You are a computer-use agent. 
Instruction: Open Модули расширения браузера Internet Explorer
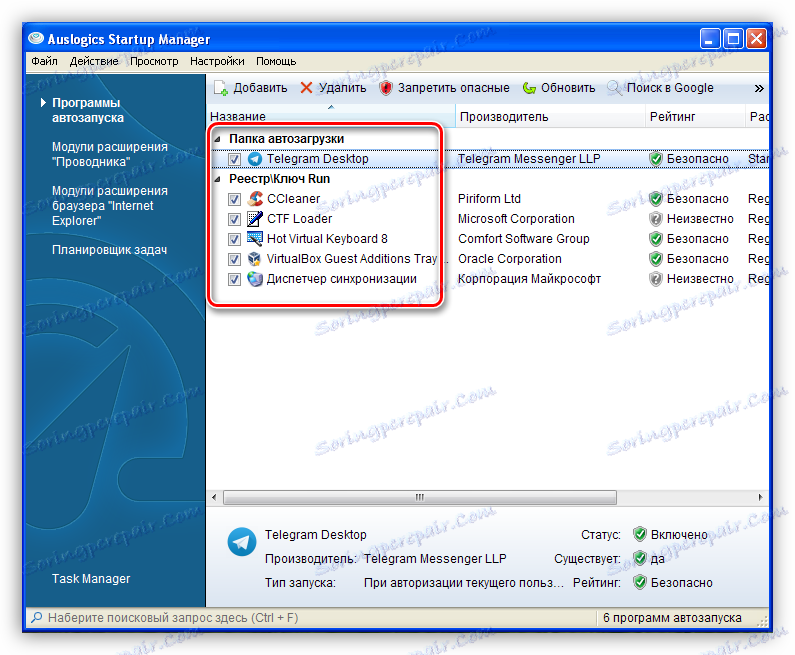[110, 206]
